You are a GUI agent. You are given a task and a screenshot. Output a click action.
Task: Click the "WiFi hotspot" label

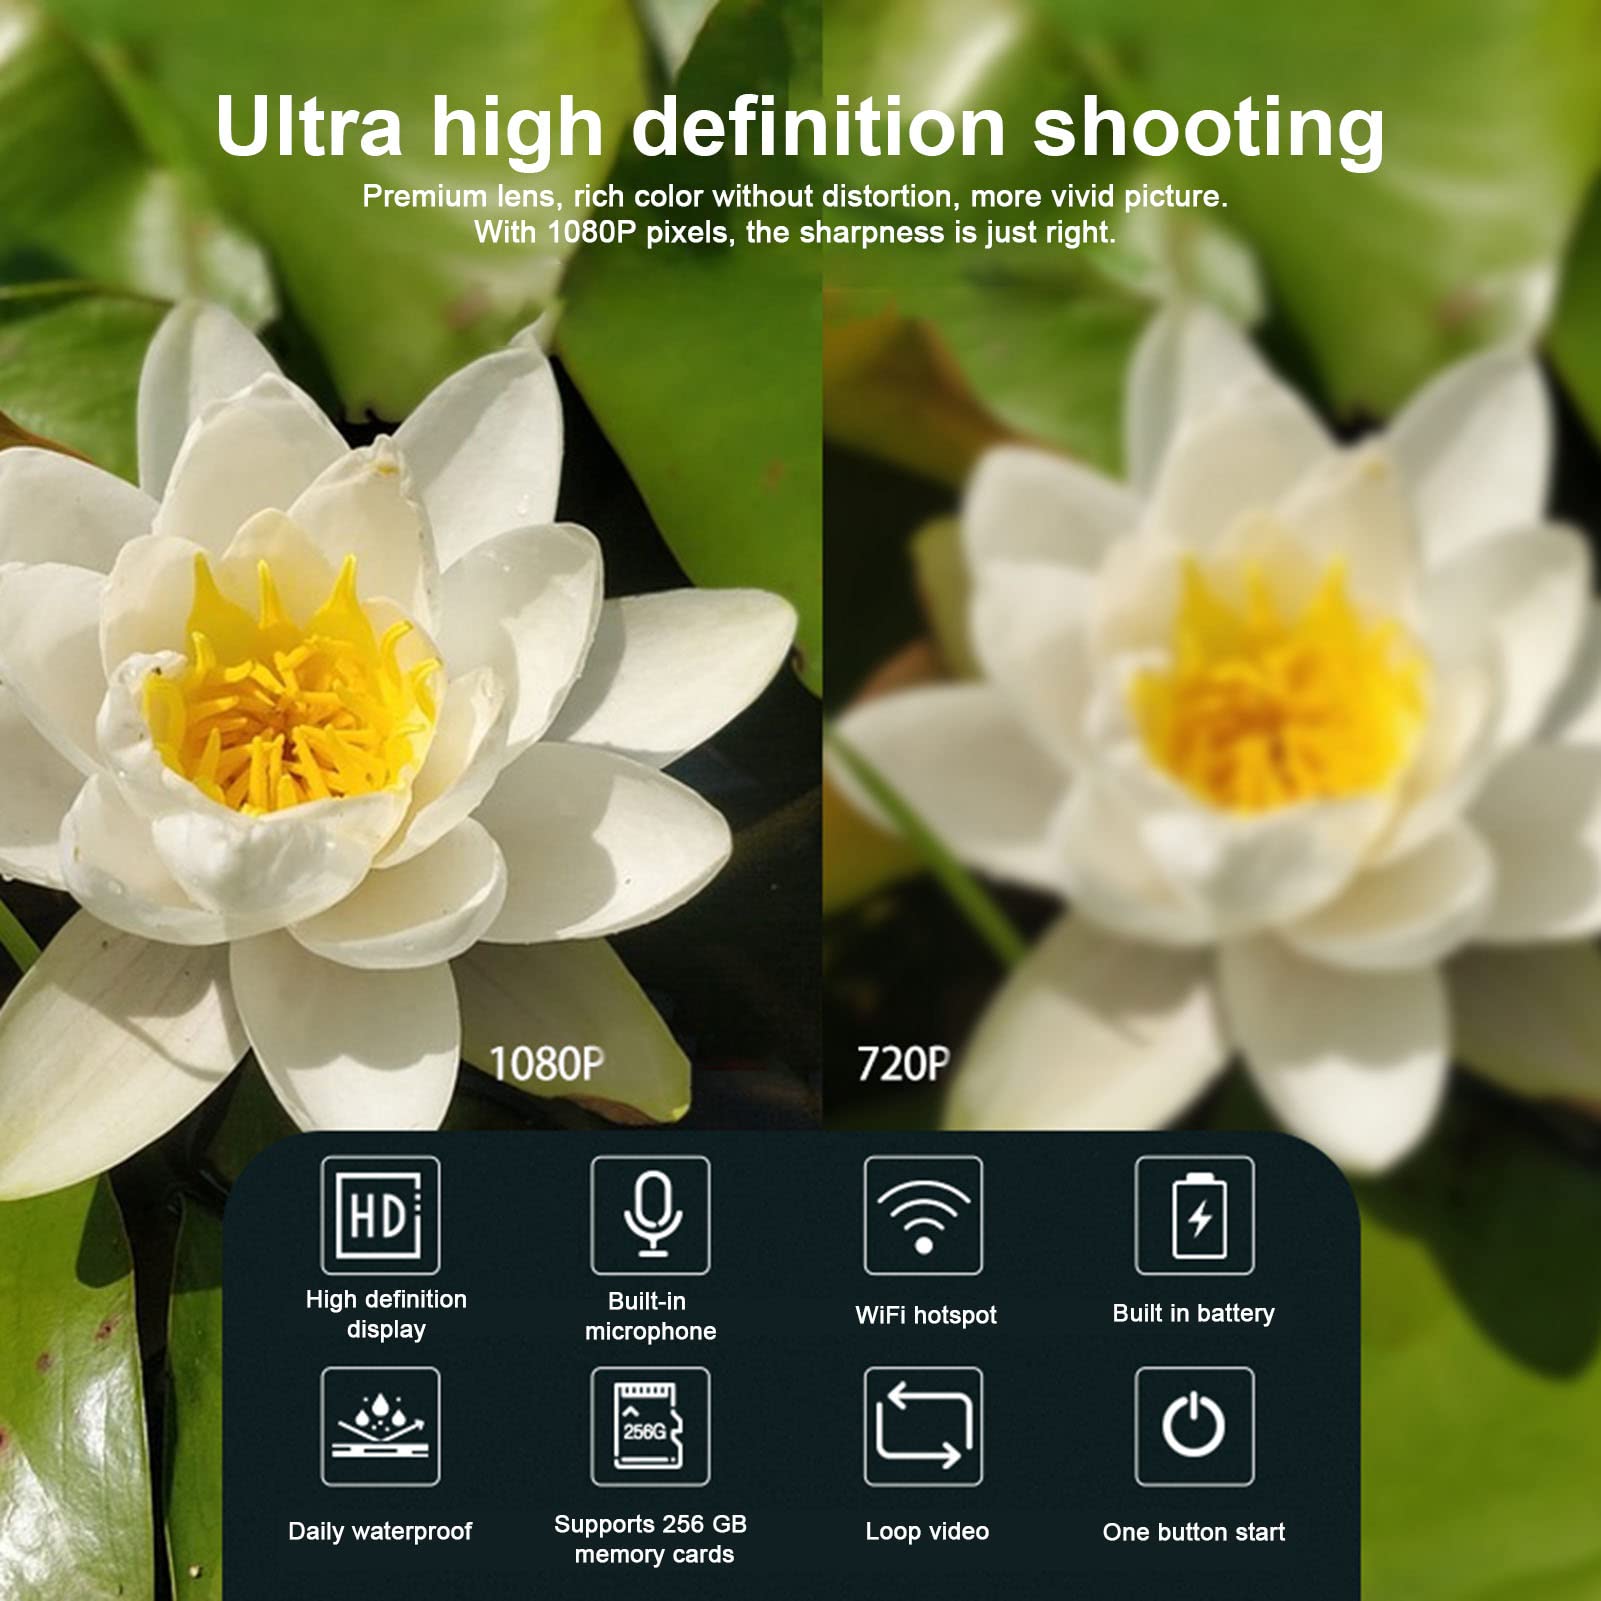pos(926,1315)
